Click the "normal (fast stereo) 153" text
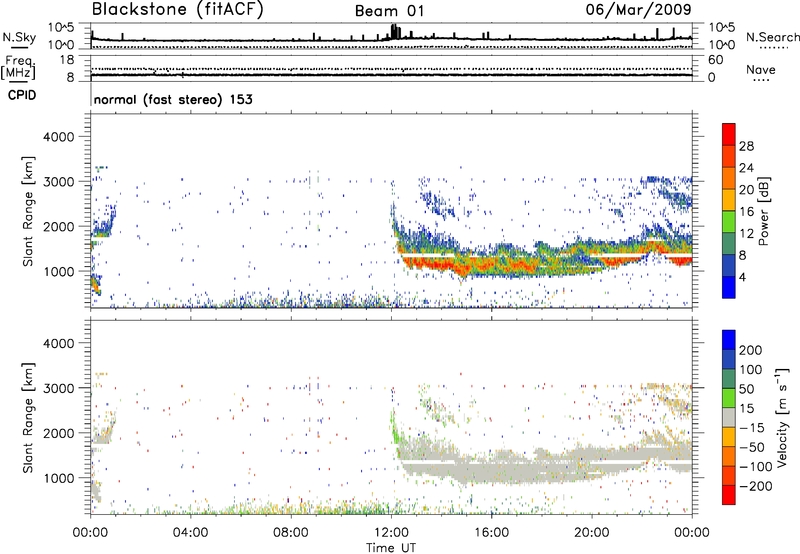The height and width of the screenshot is (554, 800). click(x=173, y=100)
